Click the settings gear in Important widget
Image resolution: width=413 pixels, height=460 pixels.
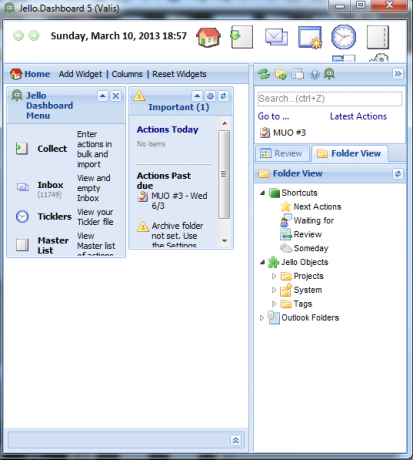210,96
